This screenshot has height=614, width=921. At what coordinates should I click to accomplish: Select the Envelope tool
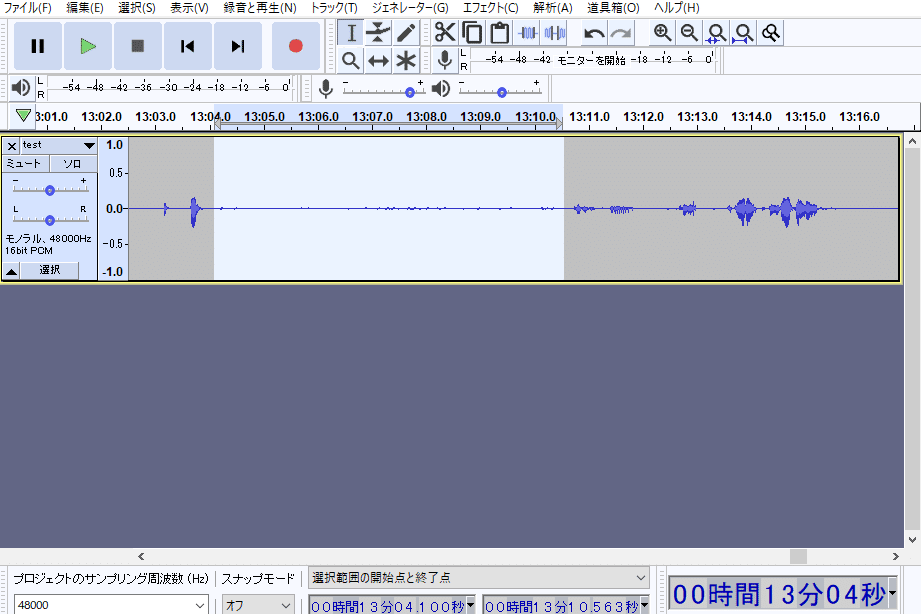tap(378, 33)
